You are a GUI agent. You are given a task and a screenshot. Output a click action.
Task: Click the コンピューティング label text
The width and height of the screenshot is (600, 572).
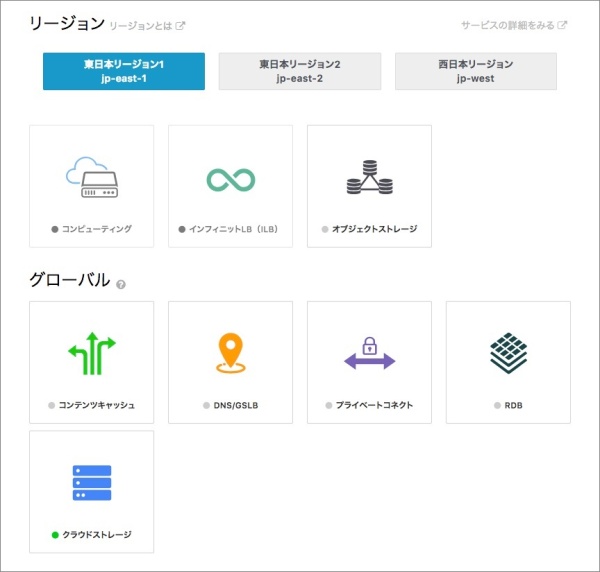point(97,229)
